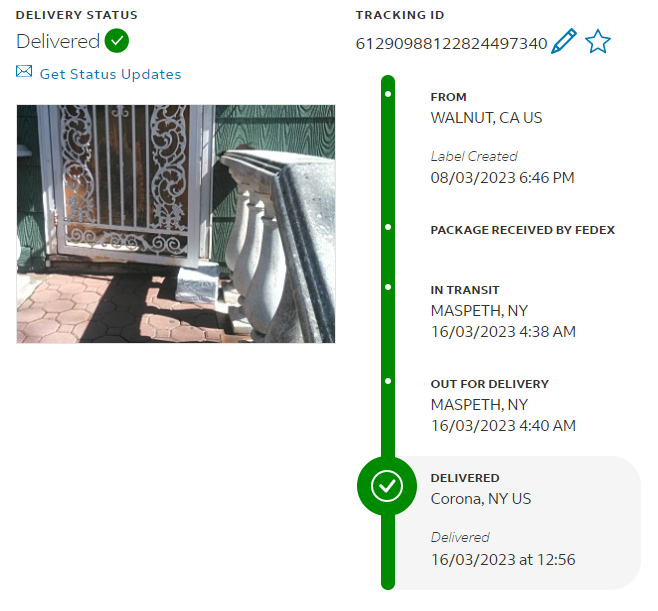658x611 pixels.
Task: Click the Out for Delivery timeline dot
Action: [388, 381]
